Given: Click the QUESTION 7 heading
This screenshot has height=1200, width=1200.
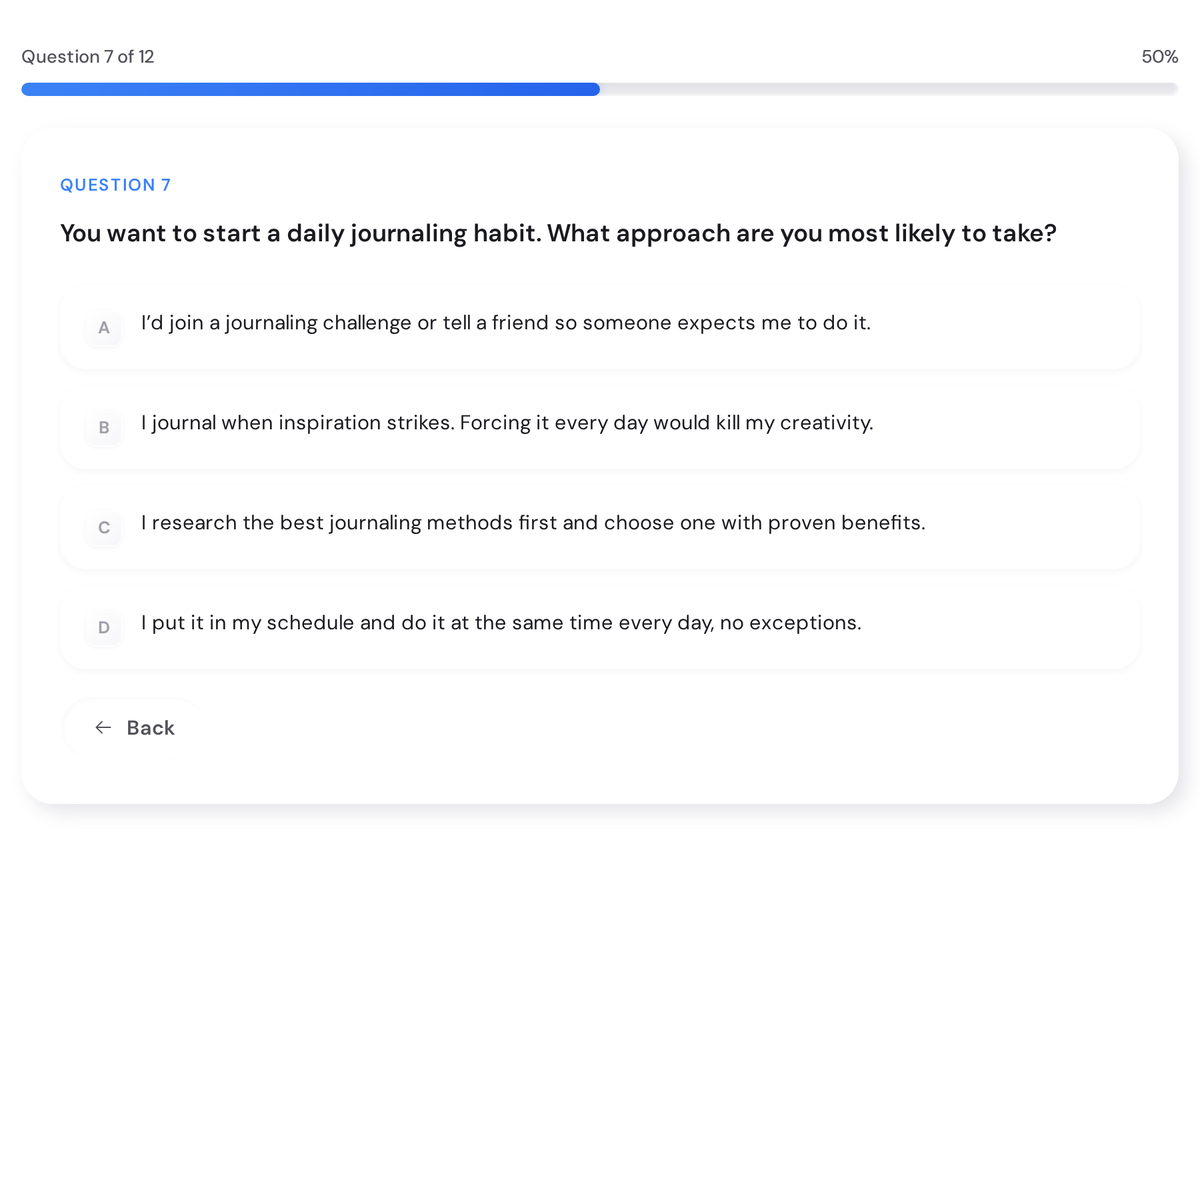Looking at the screenshot, I should click(115, 185).
